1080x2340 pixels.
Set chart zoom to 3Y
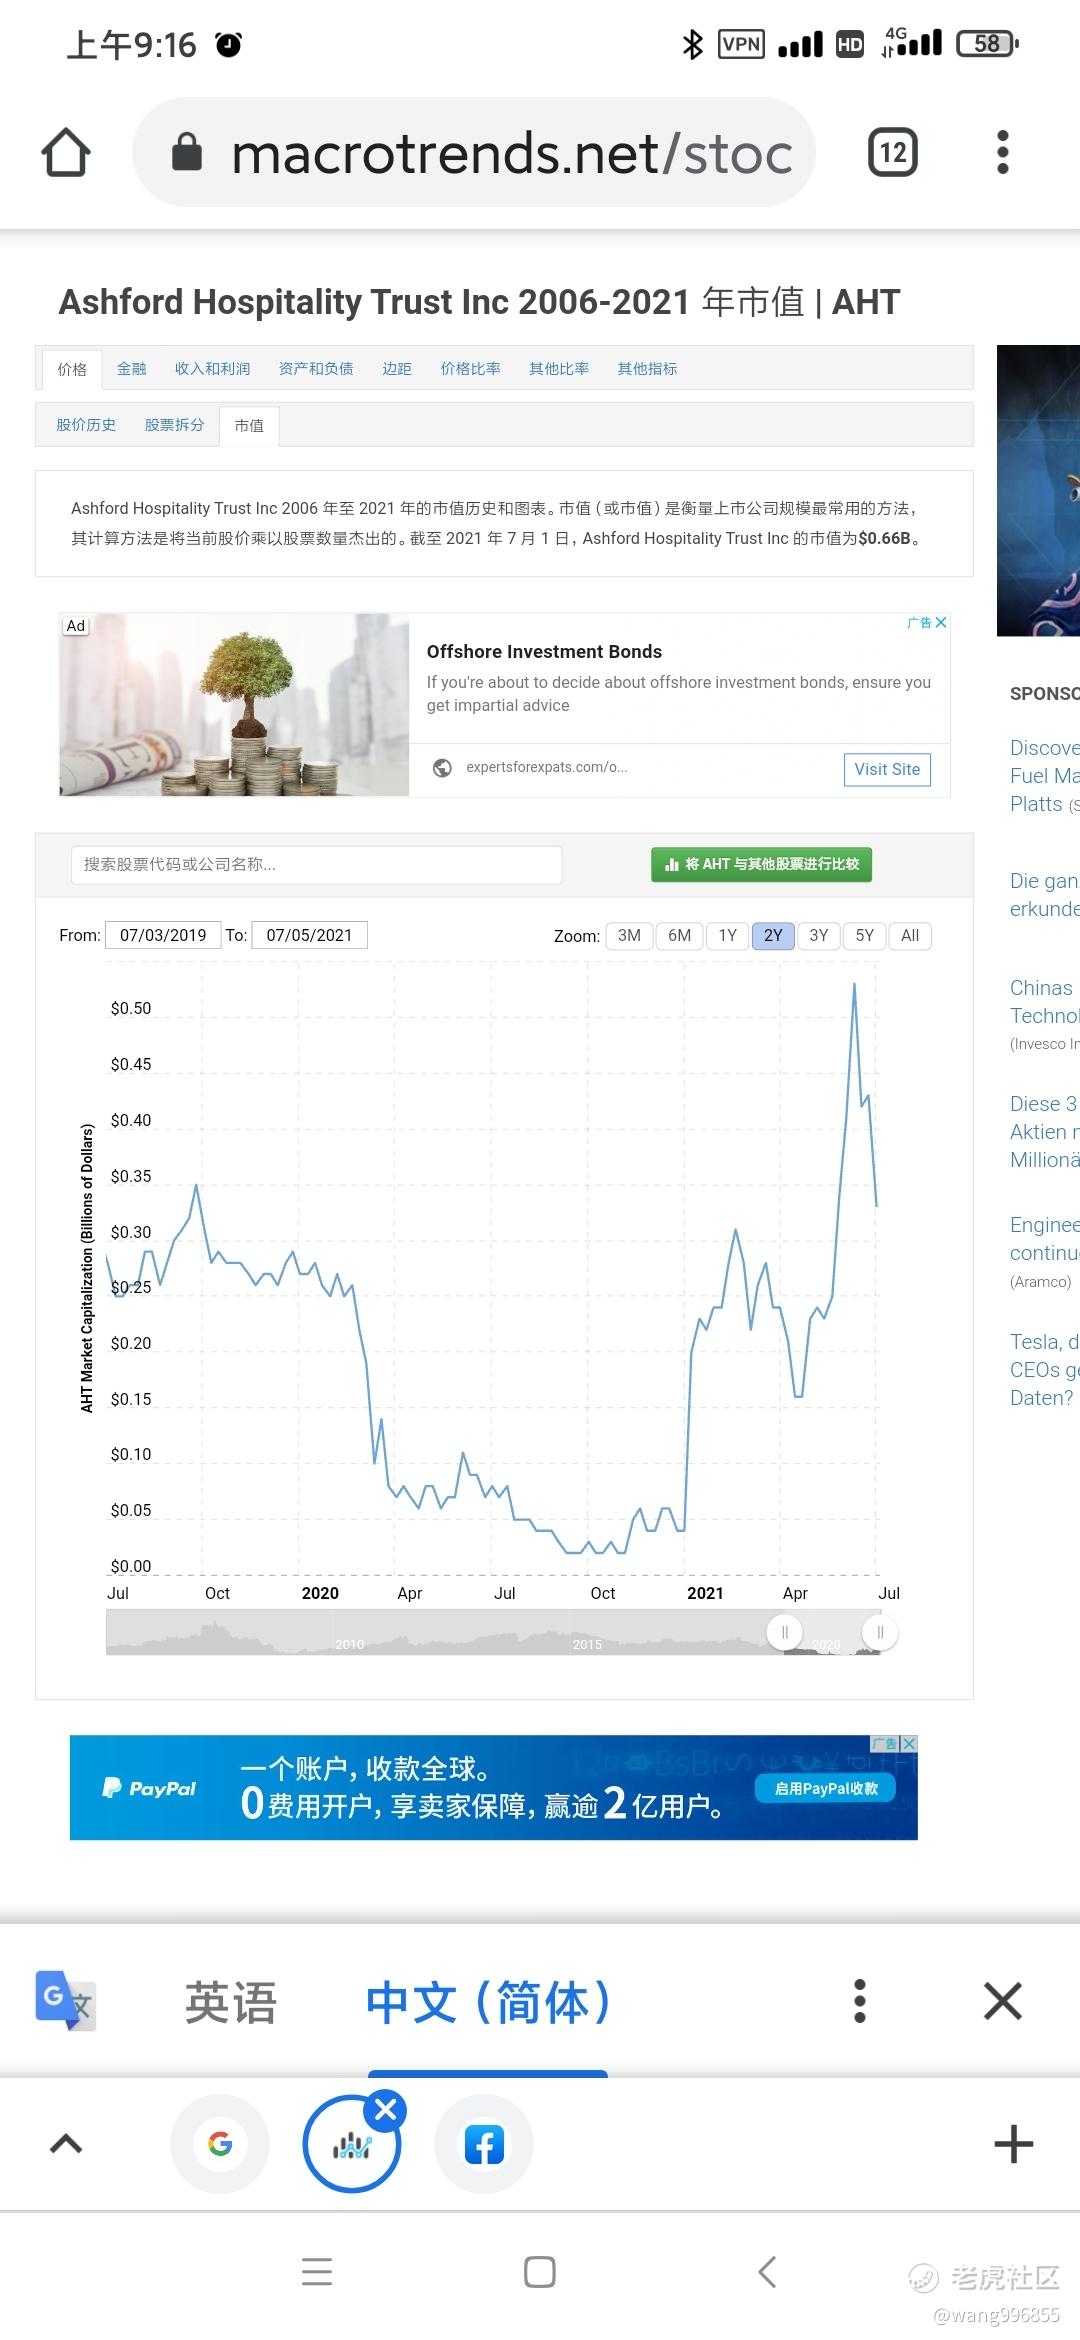tap(819, 936)
